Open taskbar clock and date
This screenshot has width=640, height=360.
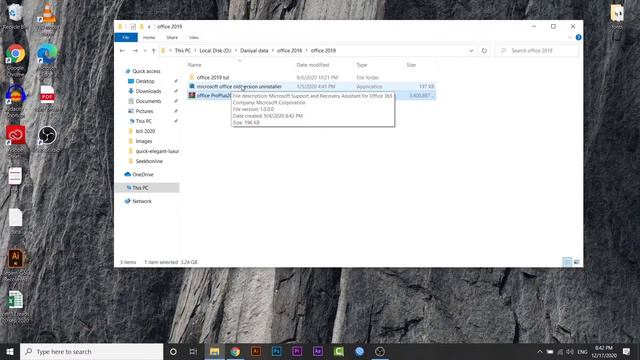tap(604, 351)
